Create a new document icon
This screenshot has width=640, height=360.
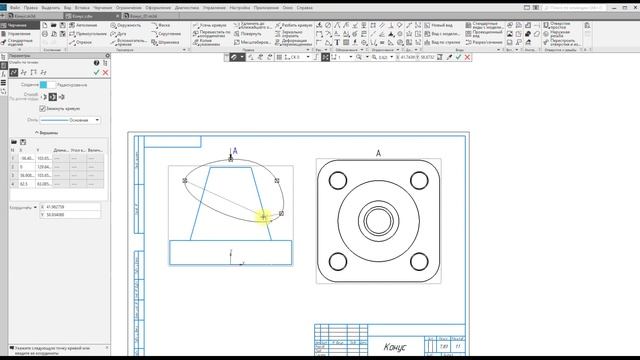coord(45,25)
